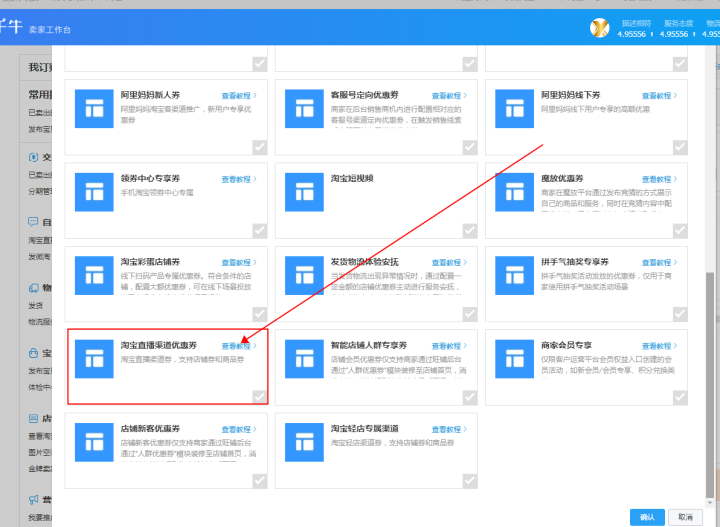Open the 交易 sidebar section icon

click(34, 157)
